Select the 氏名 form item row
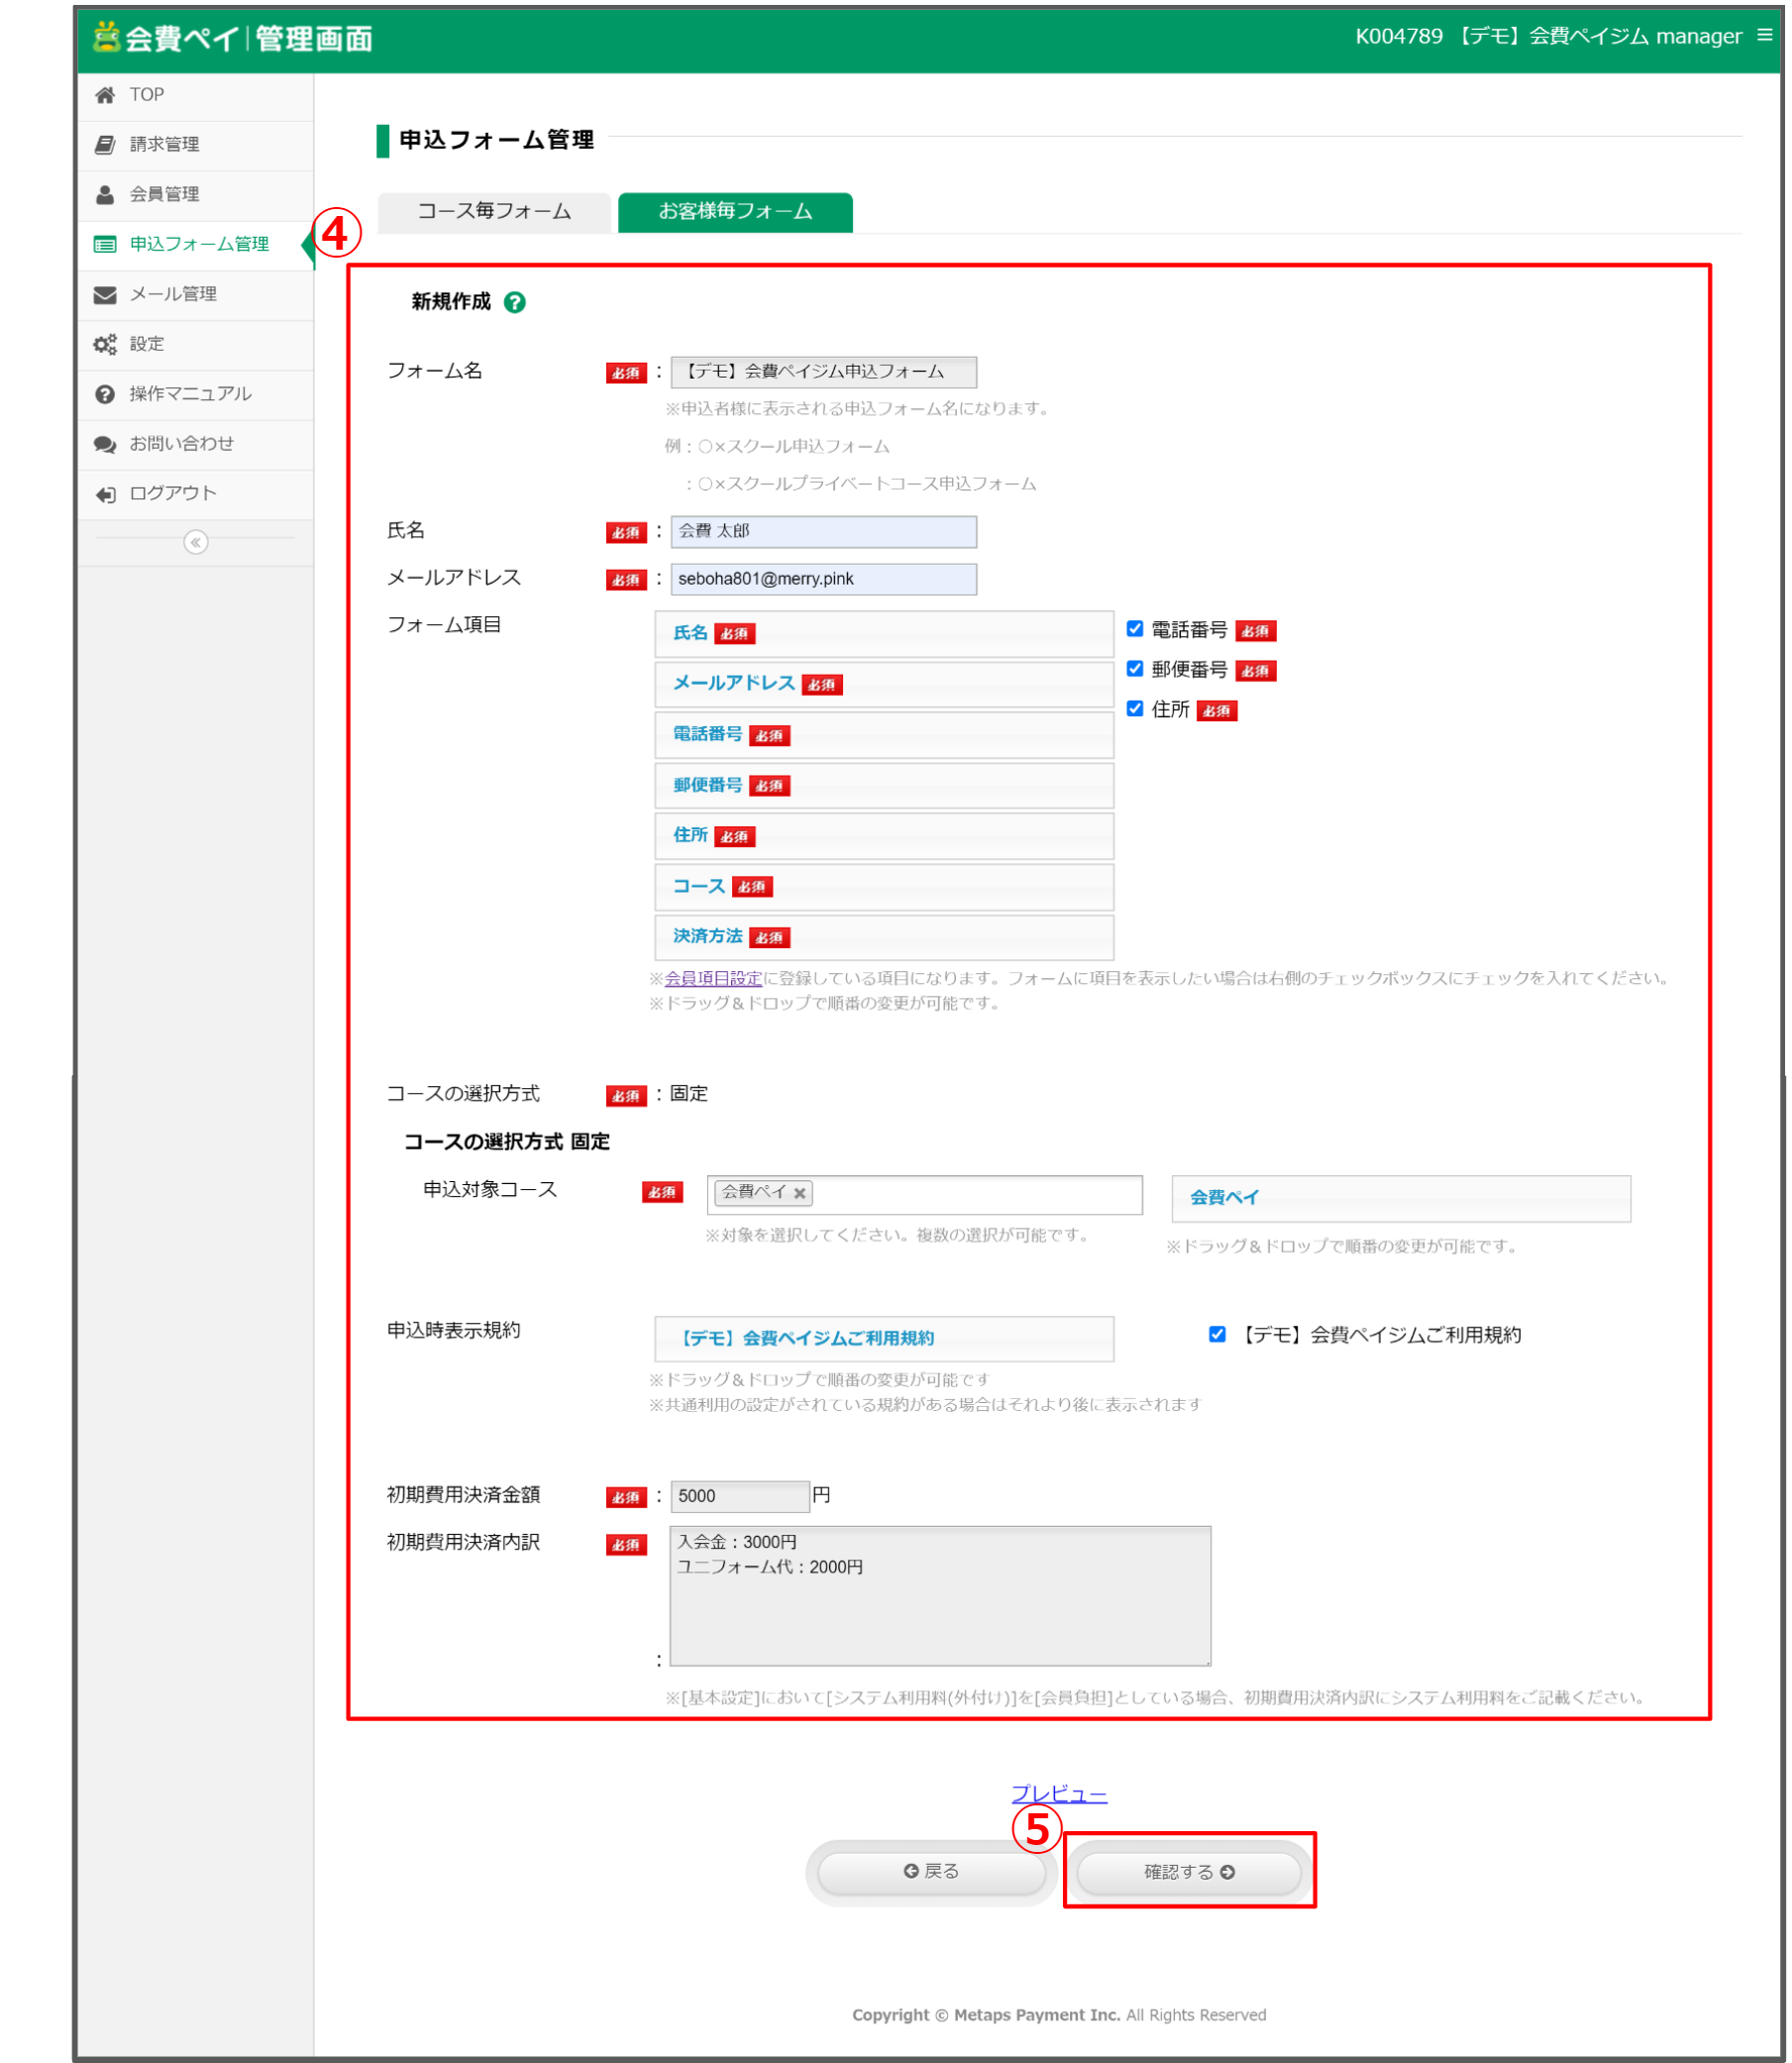This screenshot has width=1792, height=2063. (x=886, y=635)
